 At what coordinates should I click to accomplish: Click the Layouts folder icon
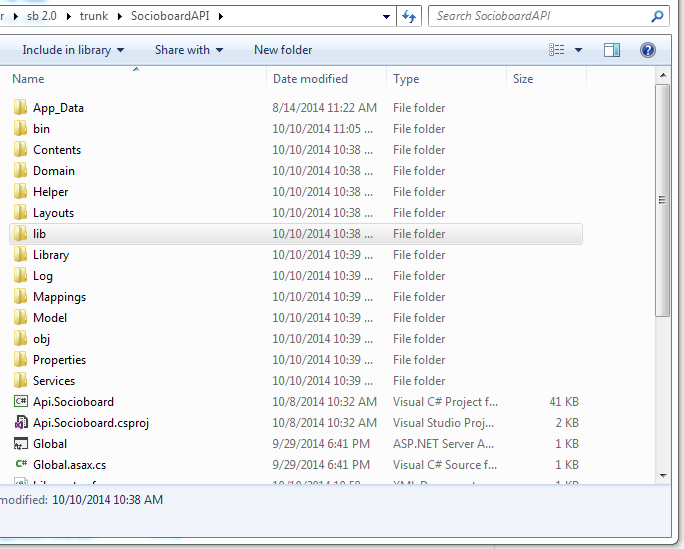20,212
